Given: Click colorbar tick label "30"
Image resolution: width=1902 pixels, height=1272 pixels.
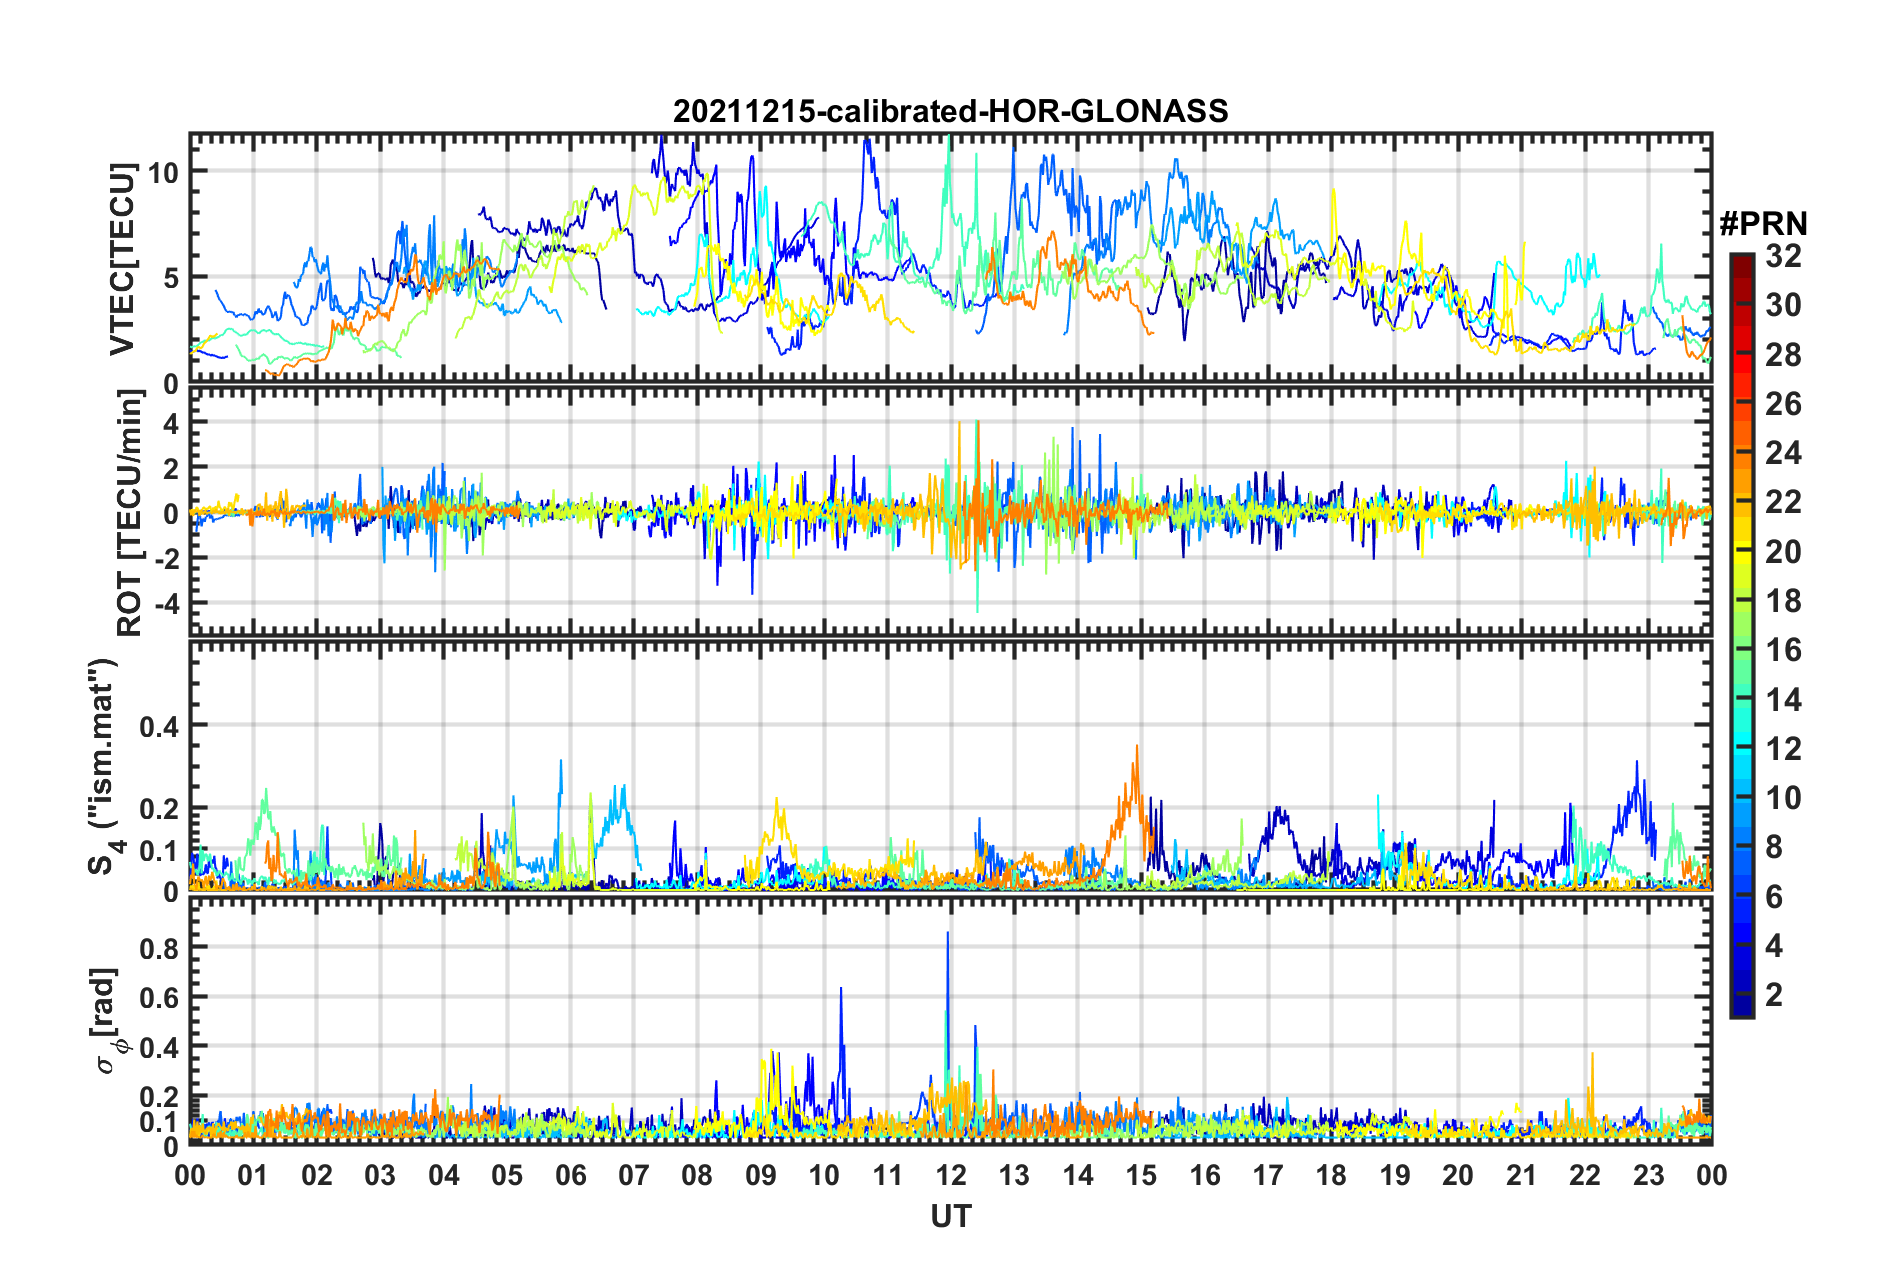Looking at the screenshot, I should pos(1783,305).
